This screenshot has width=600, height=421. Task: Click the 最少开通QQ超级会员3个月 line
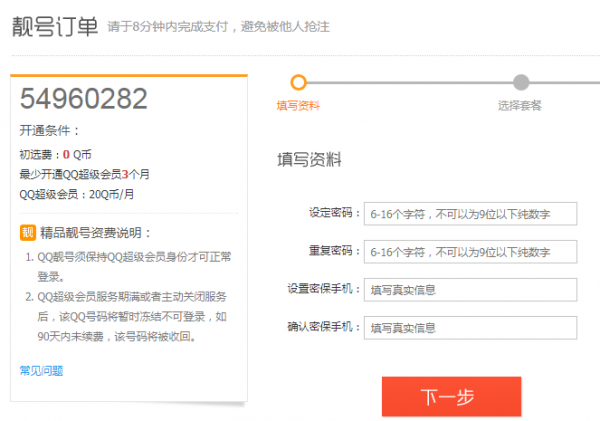84,175
